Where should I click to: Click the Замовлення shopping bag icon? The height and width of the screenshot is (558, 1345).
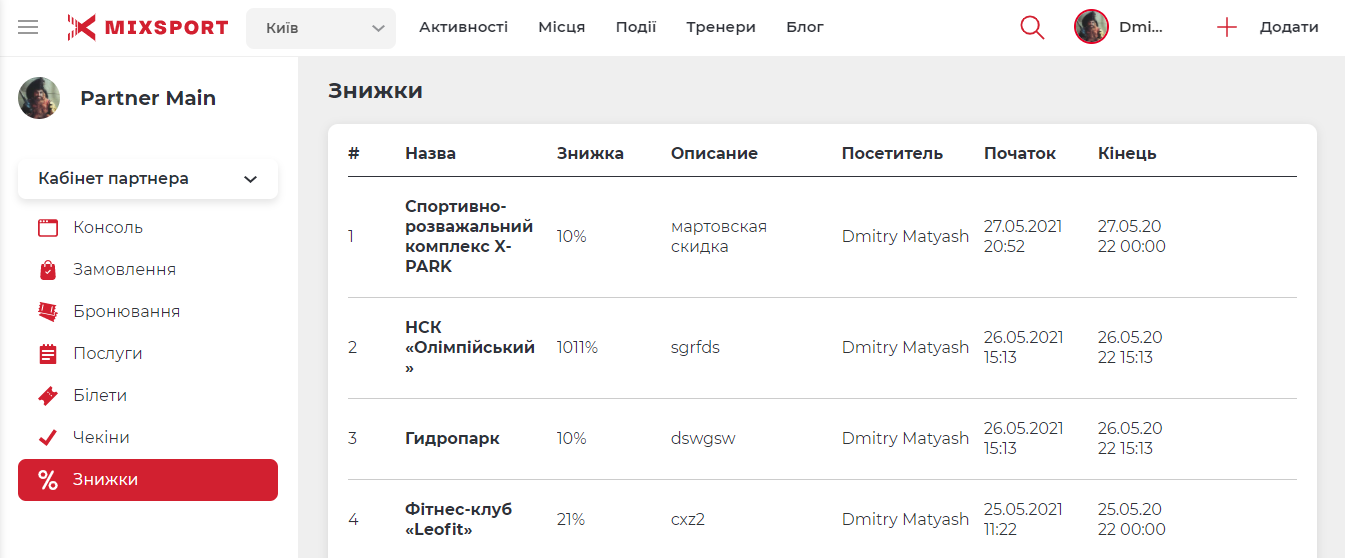(x=48, y=270)
